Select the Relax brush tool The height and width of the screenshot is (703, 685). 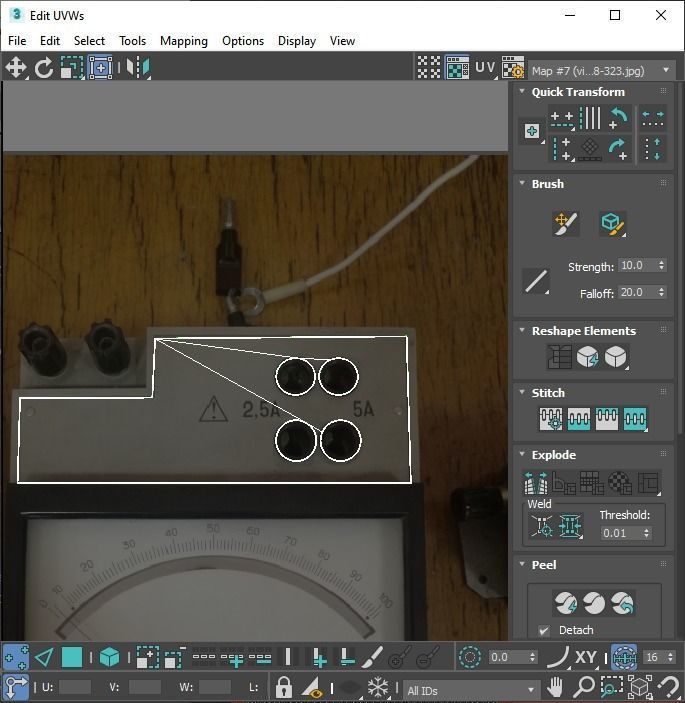pos(612,224)
